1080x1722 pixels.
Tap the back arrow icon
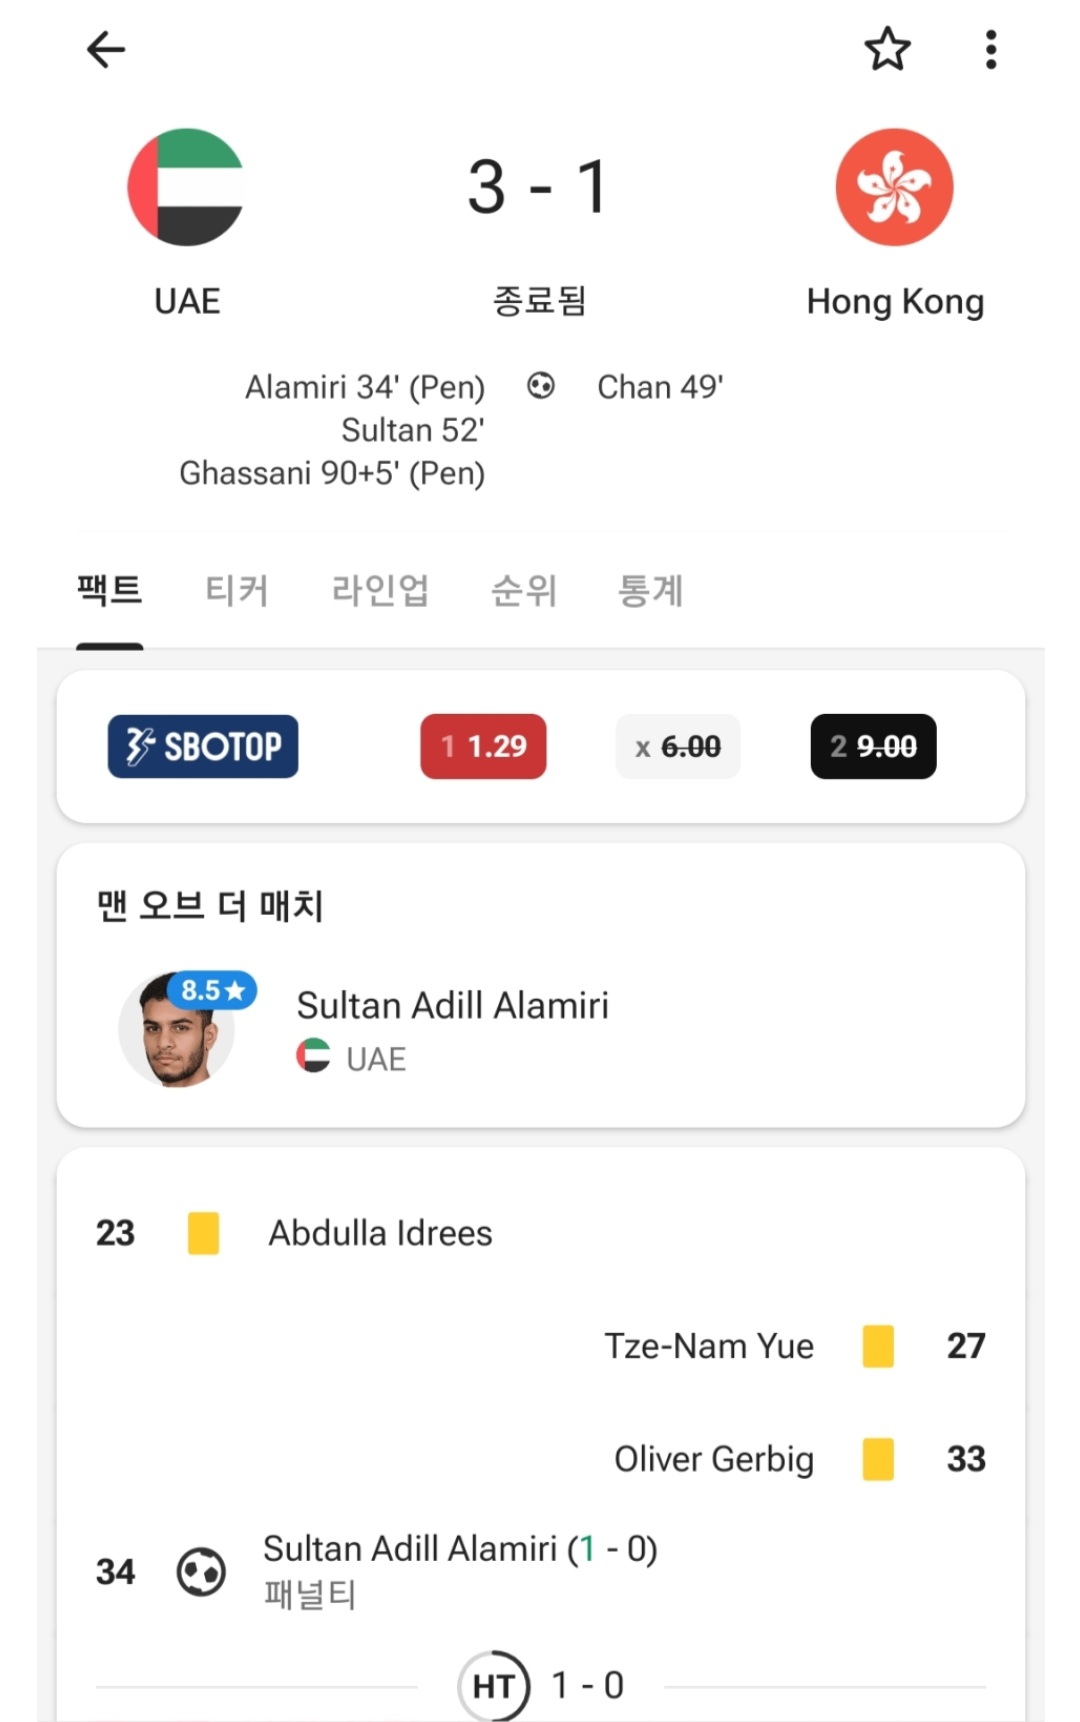[x=106, y=49]
